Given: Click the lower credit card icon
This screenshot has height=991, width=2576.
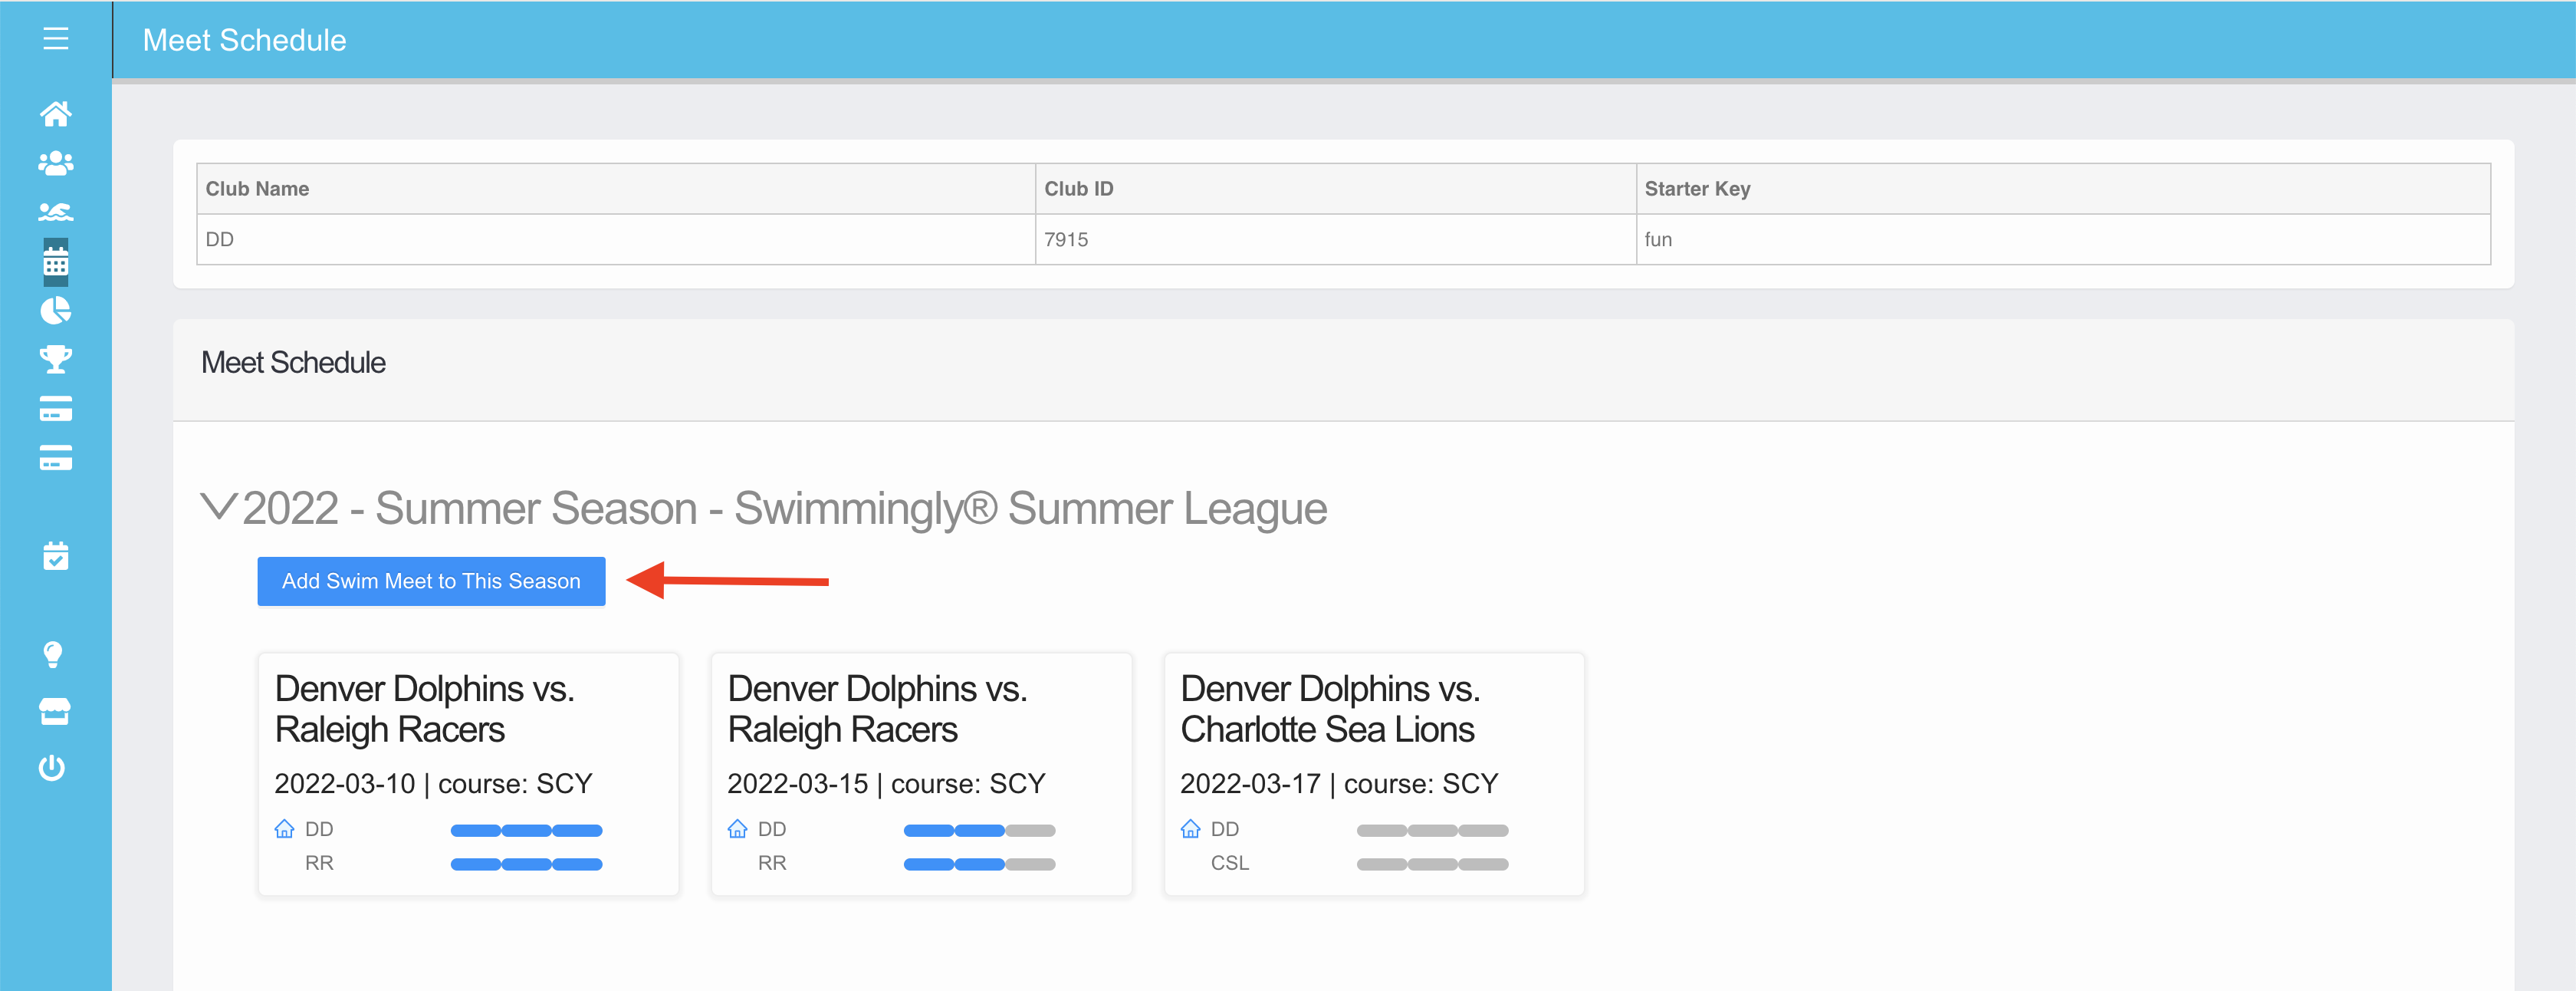Looking at the screenshot, I should click(56, 458).
